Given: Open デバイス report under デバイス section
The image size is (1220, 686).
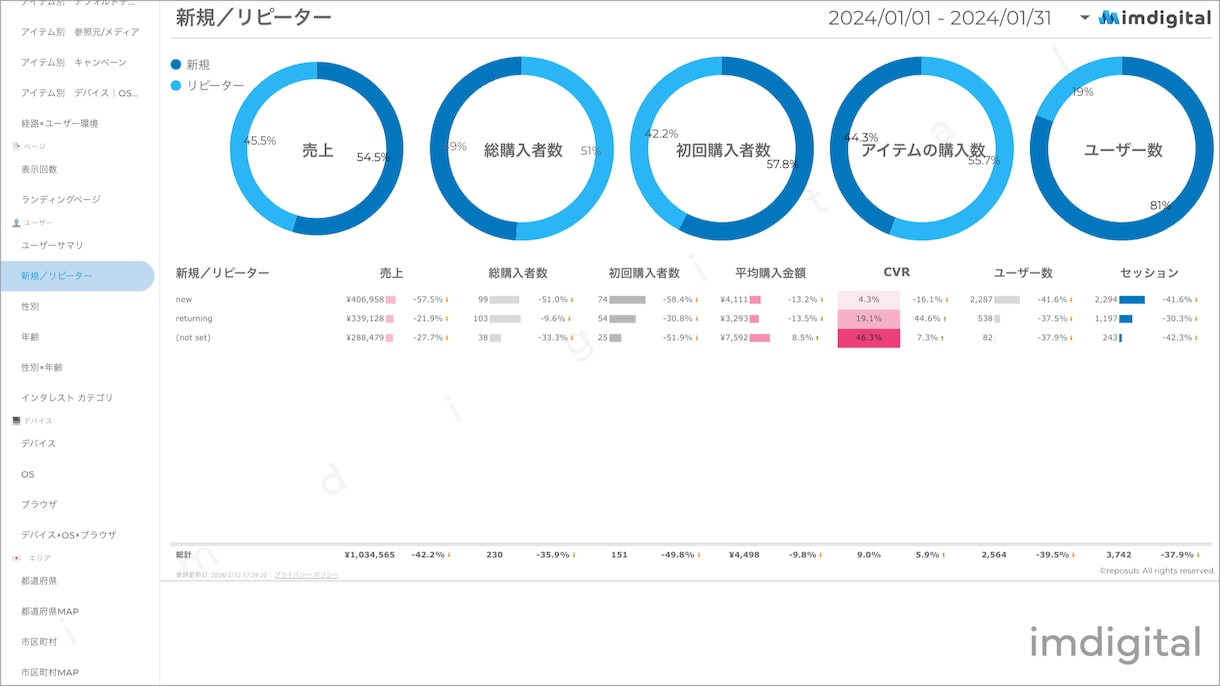Looking at the screenshot, I should click(x=39, y=443).
